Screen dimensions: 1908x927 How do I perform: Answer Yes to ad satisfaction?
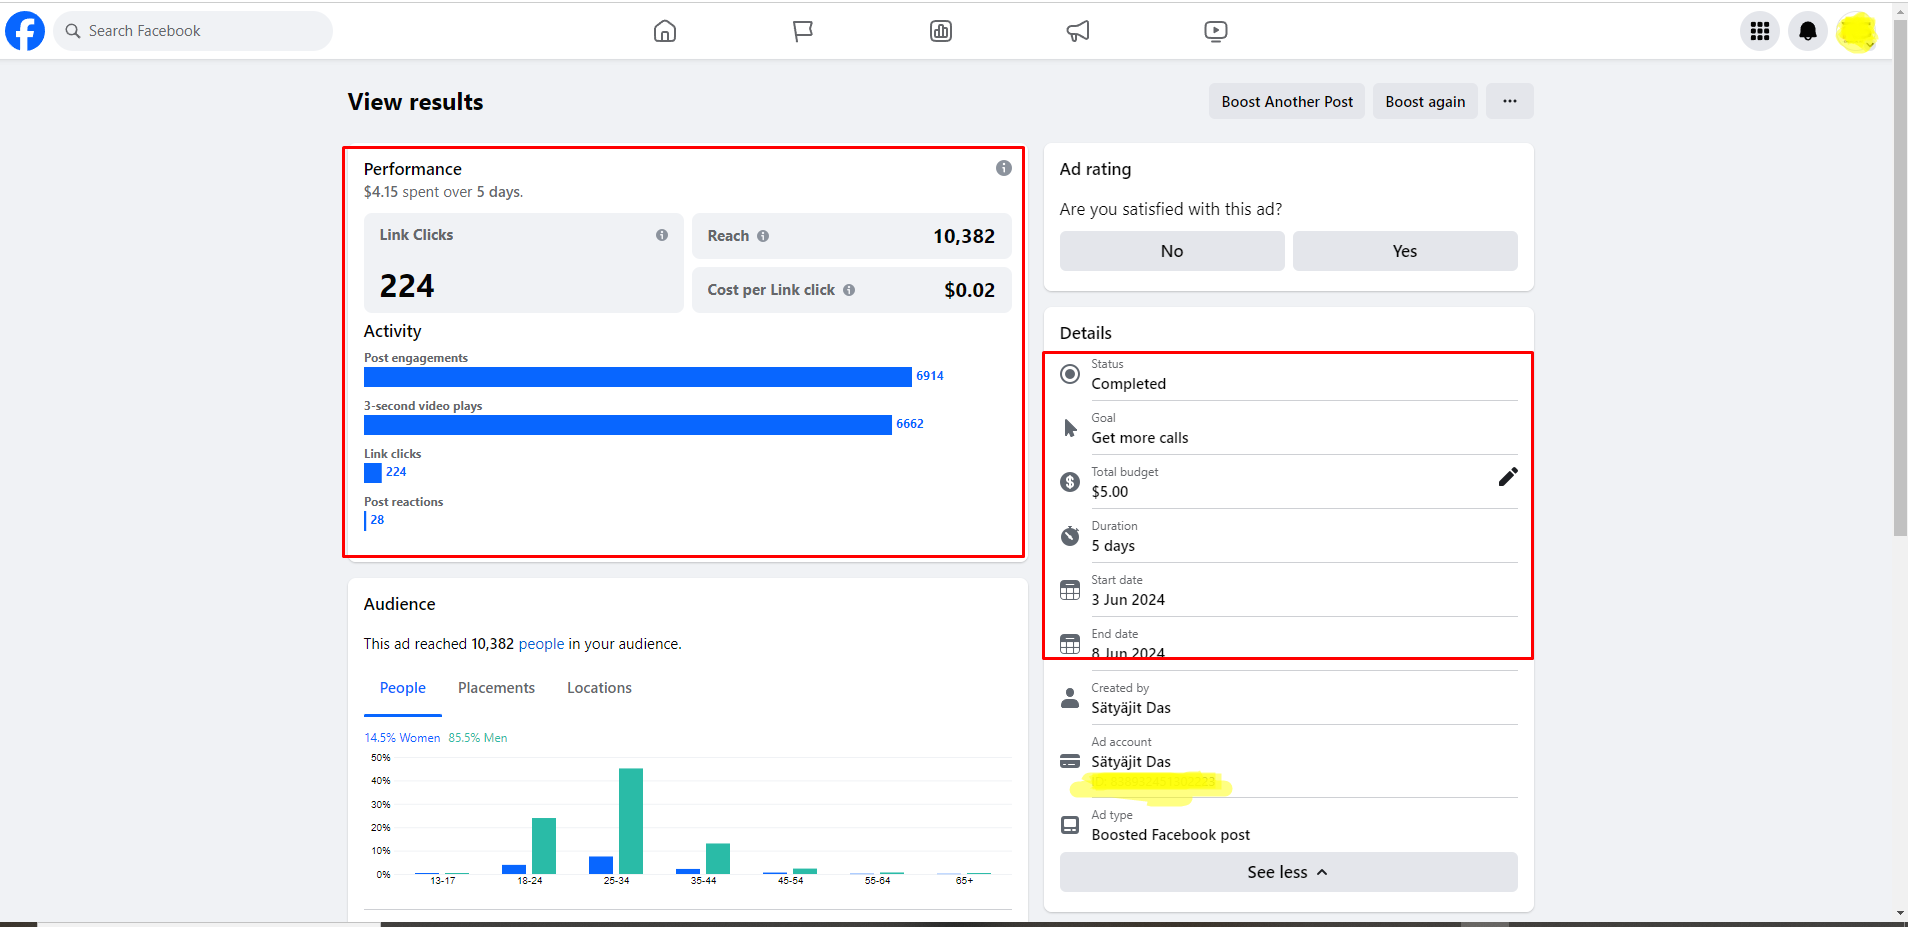point(1404,251)
